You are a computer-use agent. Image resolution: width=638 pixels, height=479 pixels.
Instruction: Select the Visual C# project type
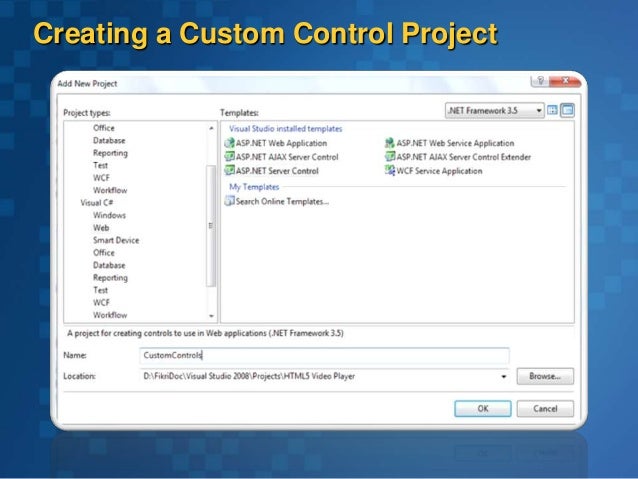pos(97,203)
